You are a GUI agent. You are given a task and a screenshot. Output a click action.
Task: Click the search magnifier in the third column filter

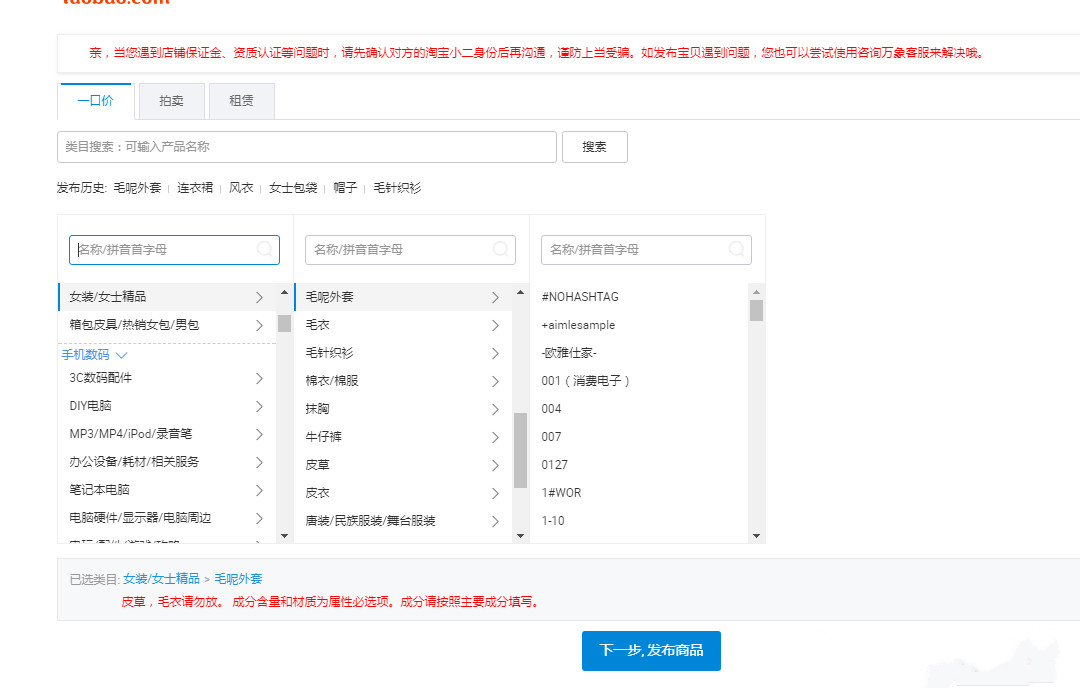click(735, 249)
